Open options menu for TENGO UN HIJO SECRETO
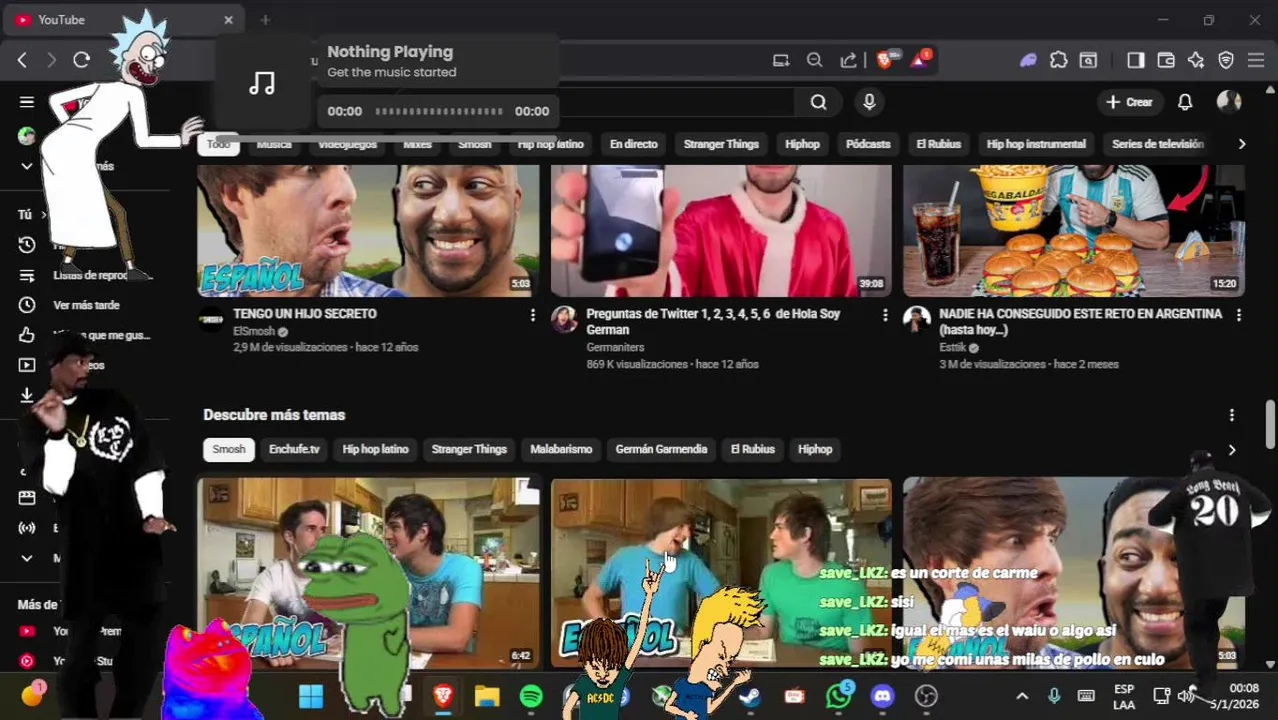This screenshot has width=1278, height=720. click(532, 314)
